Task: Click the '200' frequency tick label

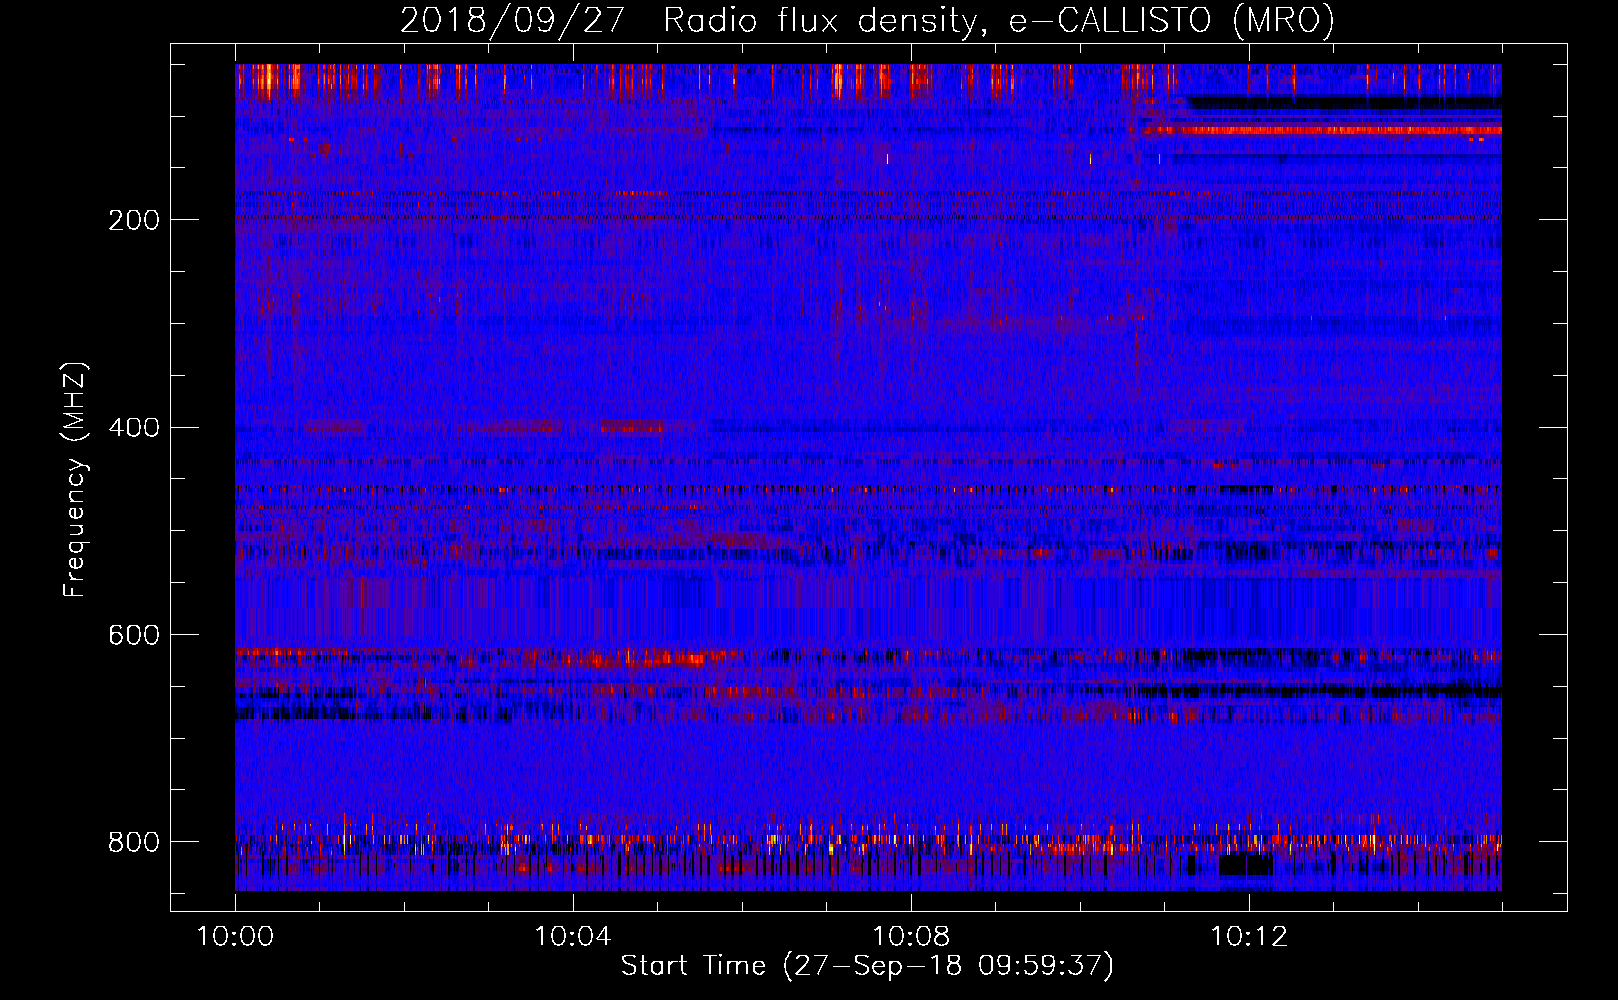Action: tap(134, 220)
